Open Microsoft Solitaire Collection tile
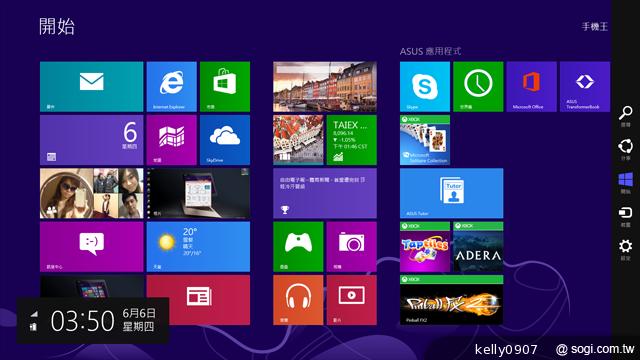640x360 pixels. [x=425, y=140]
